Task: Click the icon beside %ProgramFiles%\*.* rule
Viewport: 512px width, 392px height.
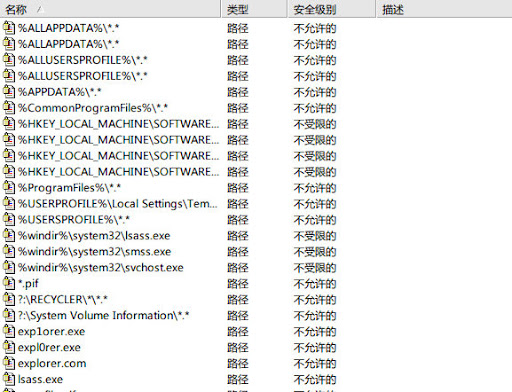Action: (9, 187)
